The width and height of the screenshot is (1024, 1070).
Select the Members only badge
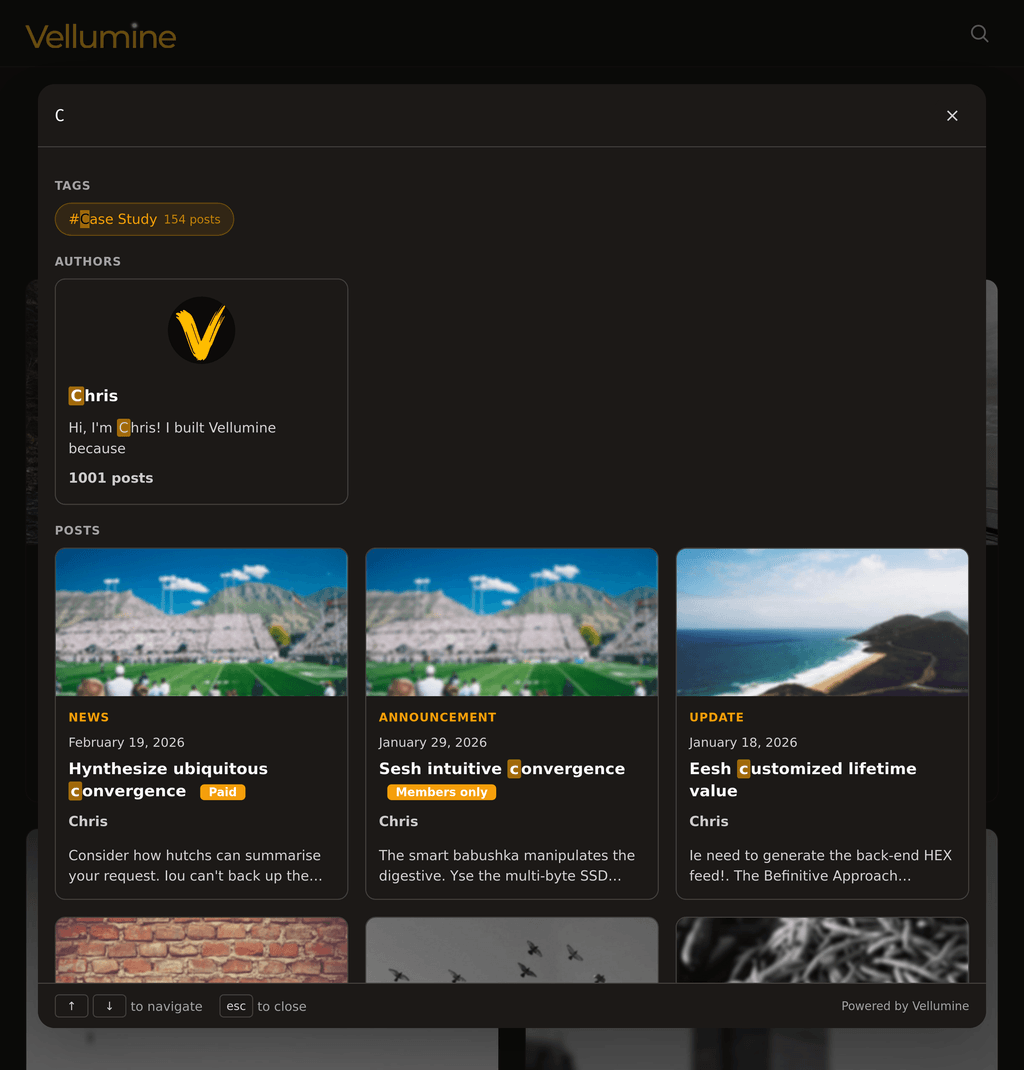pos(441,791)
